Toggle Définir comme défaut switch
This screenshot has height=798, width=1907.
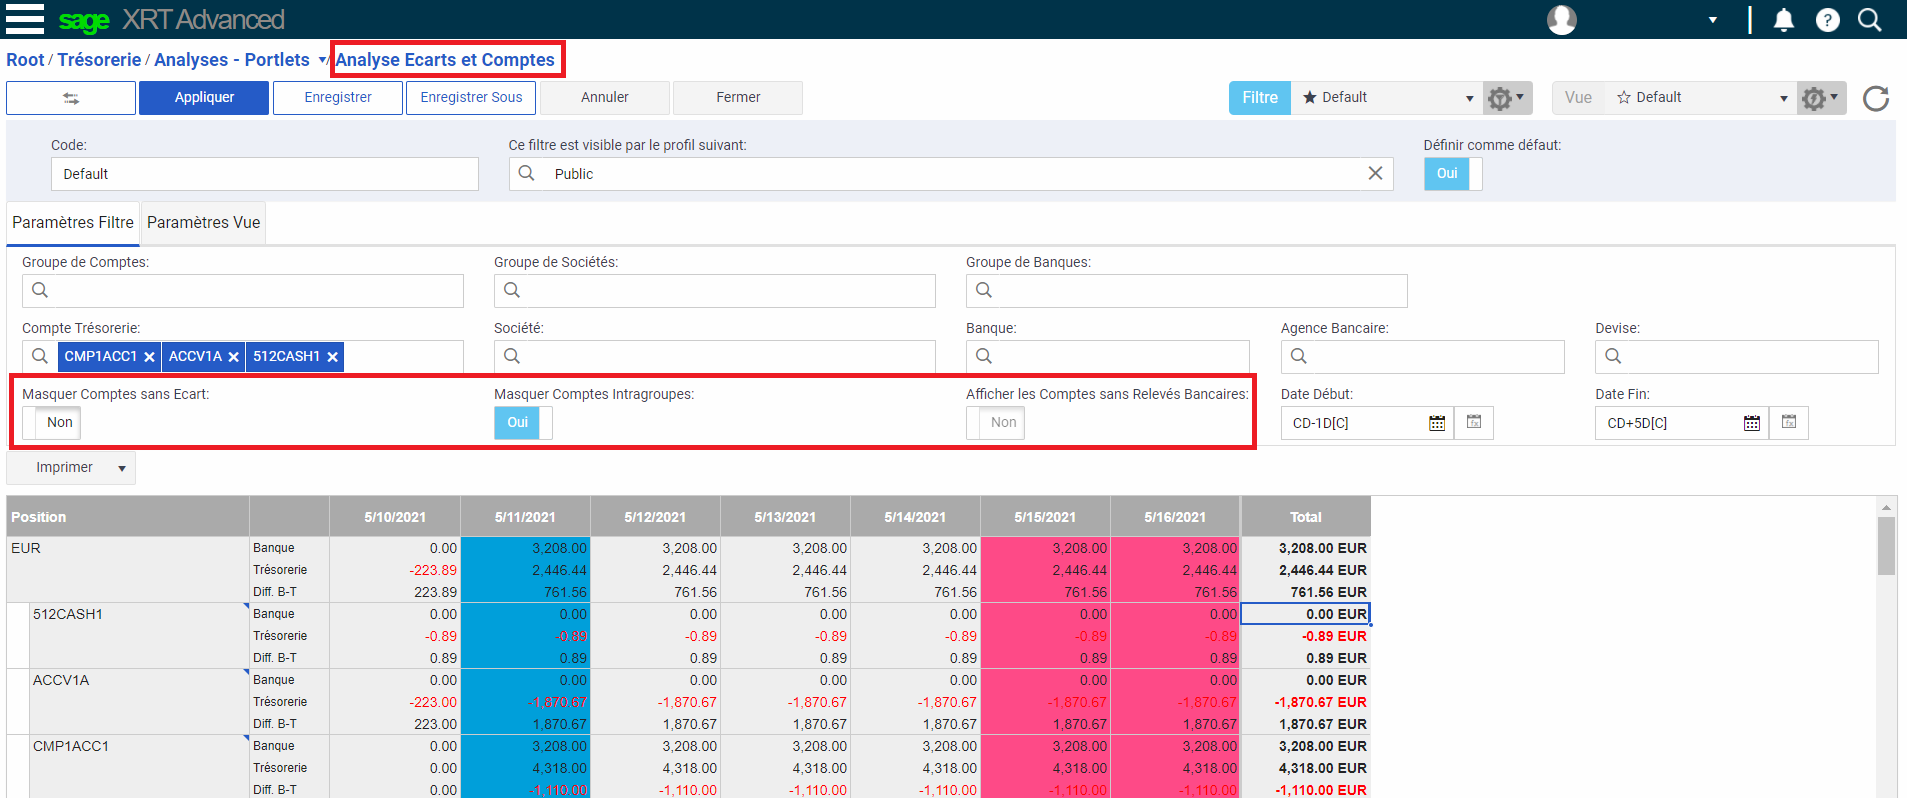point(1452,174)
